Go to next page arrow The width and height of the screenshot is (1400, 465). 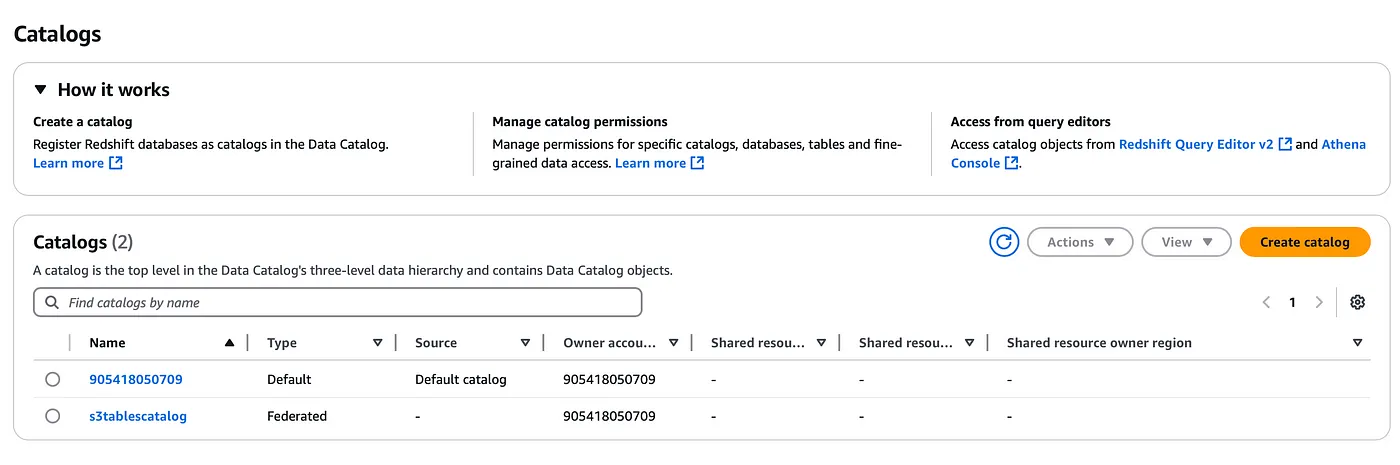(x=1319, y=302)
